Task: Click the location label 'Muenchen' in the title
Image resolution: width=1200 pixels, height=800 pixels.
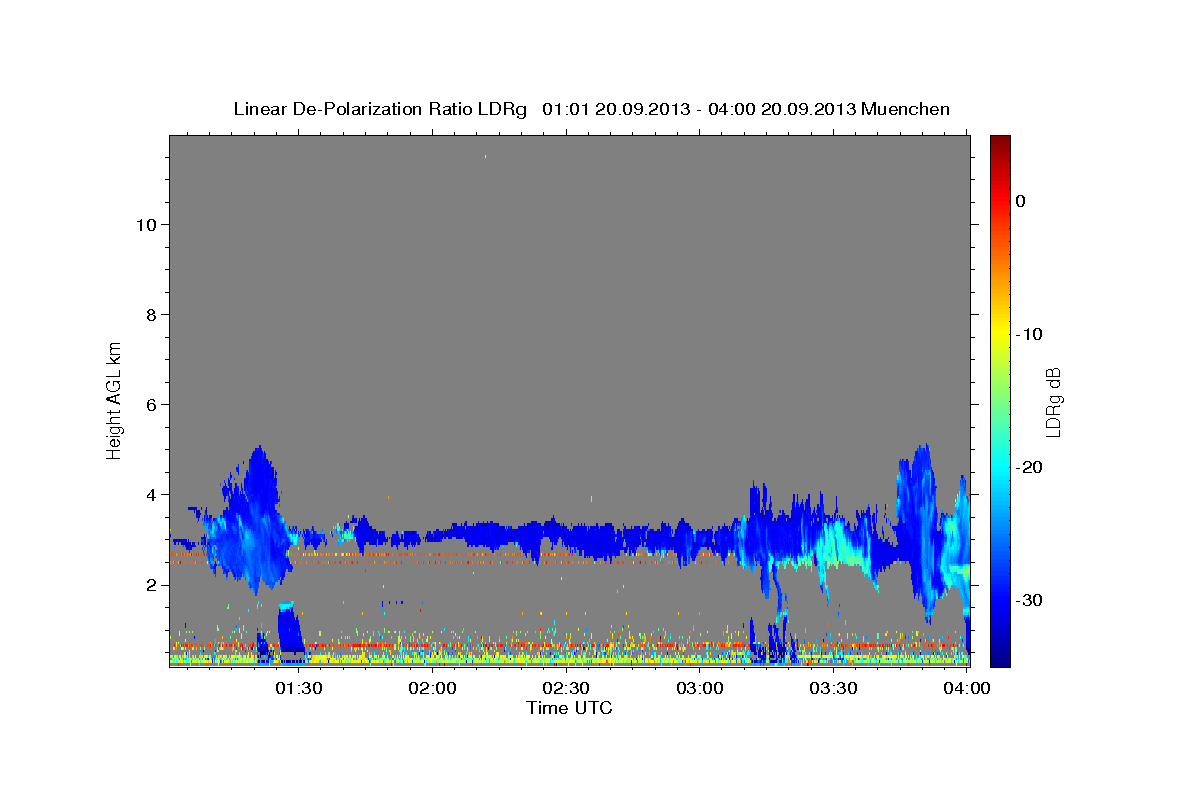Action: click(x=907, y=109)
